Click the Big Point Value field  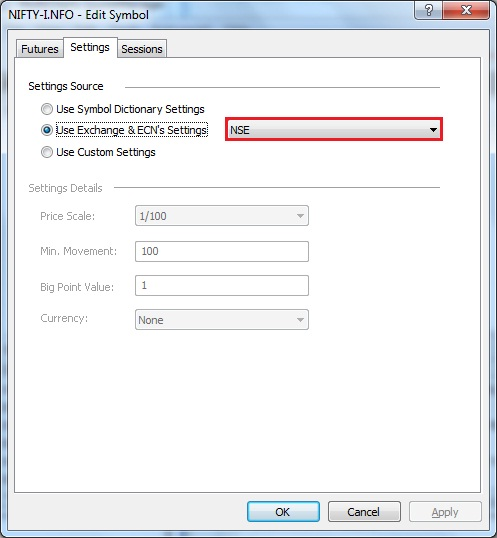coord(222,285)
